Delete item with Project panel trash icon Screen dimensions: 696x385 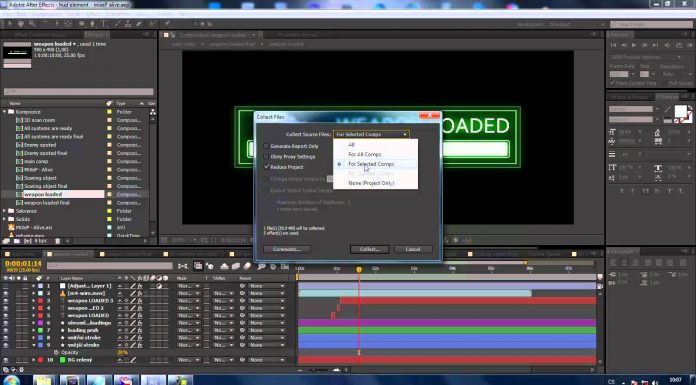click(57, 241)
